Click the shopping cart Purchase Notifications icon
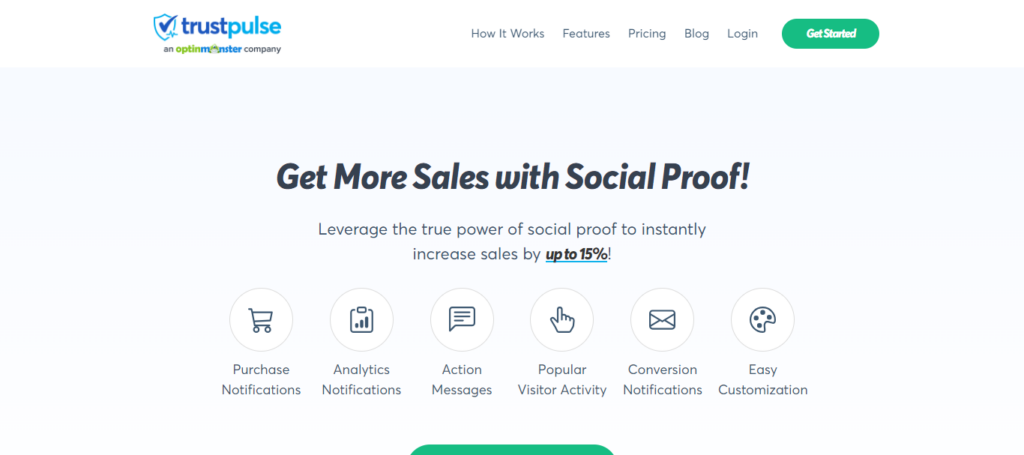The height and width of the screenshot is (455, 1024). tap(261, 320)
